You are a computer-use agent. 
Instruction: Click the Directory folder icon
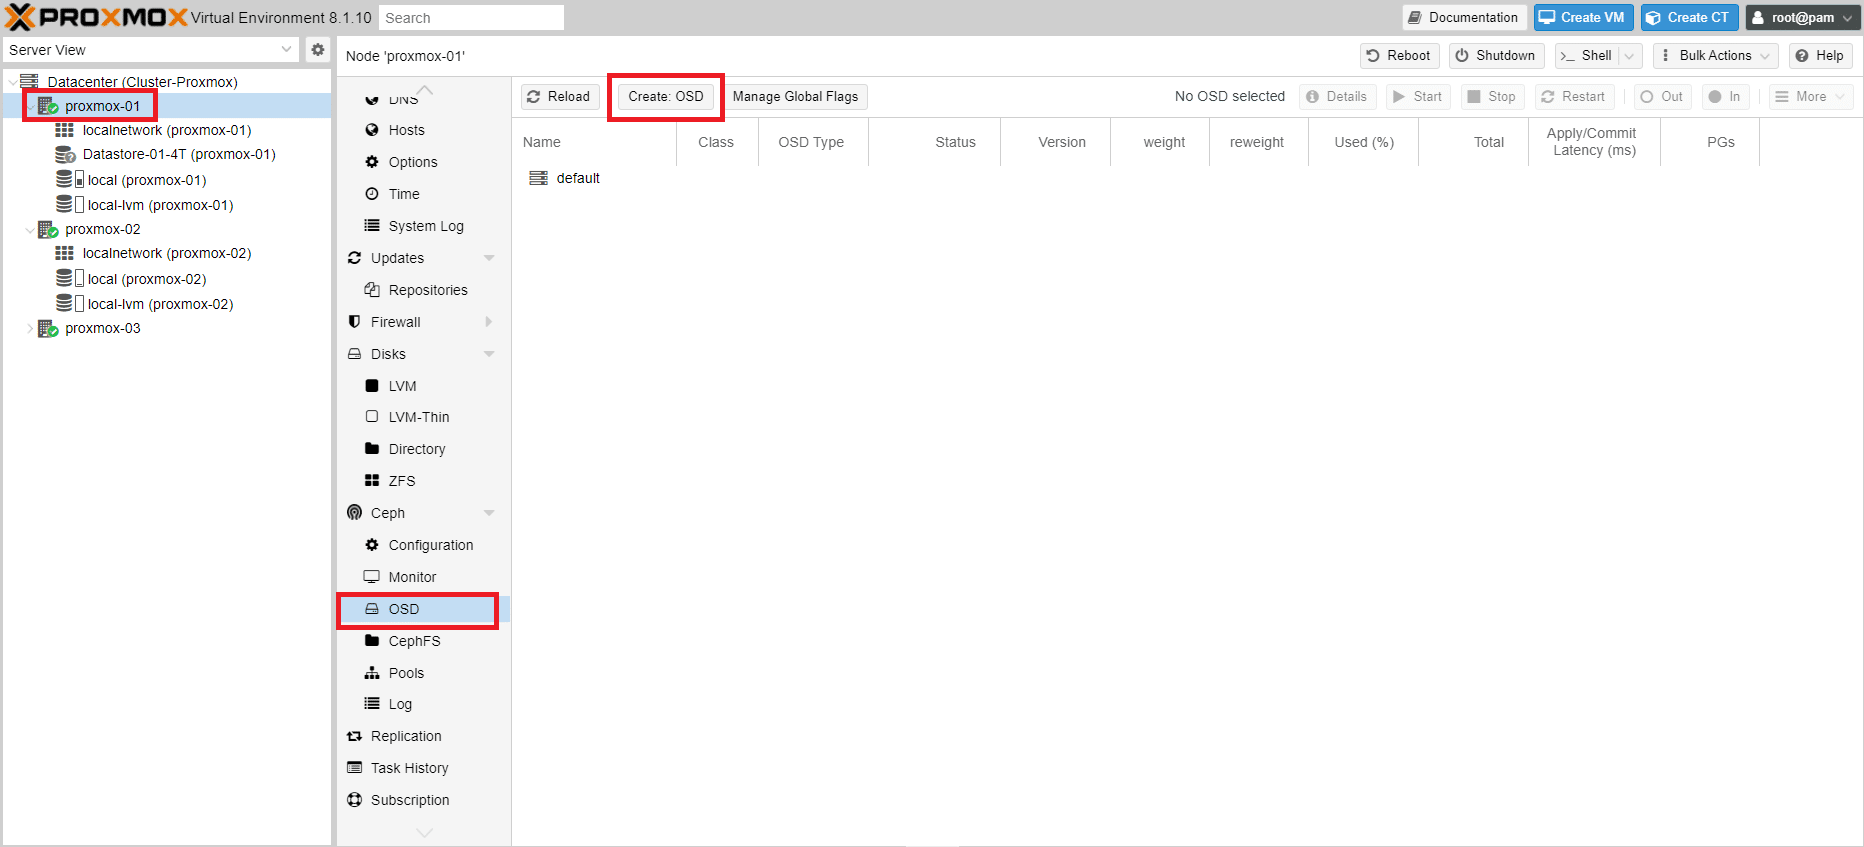(x=372, y=449)
